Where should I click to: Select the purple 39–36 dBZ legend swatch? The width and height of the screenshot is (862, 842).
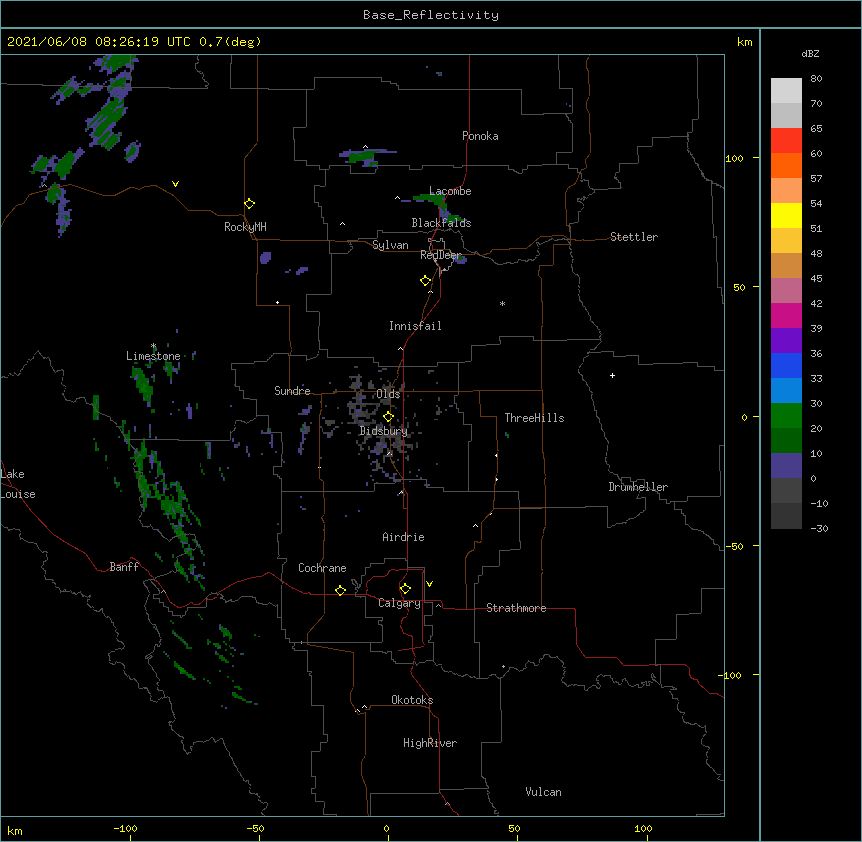[x=786, y=341]
